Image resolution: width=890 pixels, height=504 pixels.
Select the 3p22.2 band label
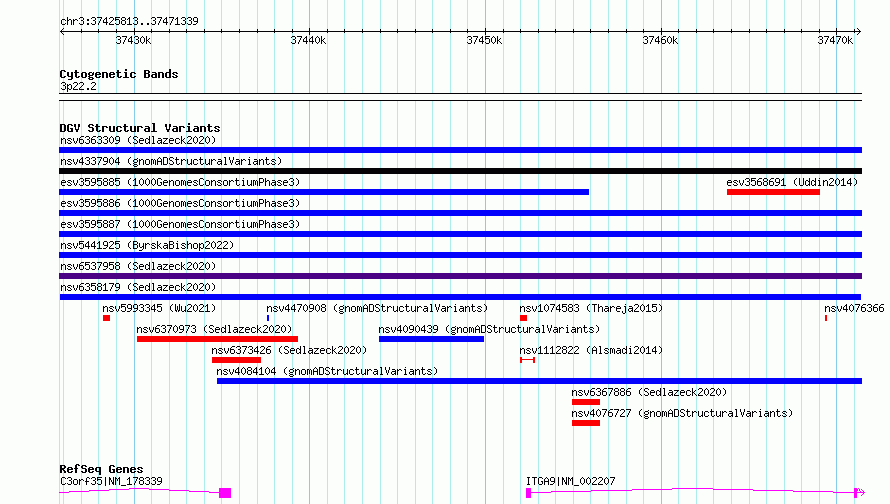click(x=78, y=86)
